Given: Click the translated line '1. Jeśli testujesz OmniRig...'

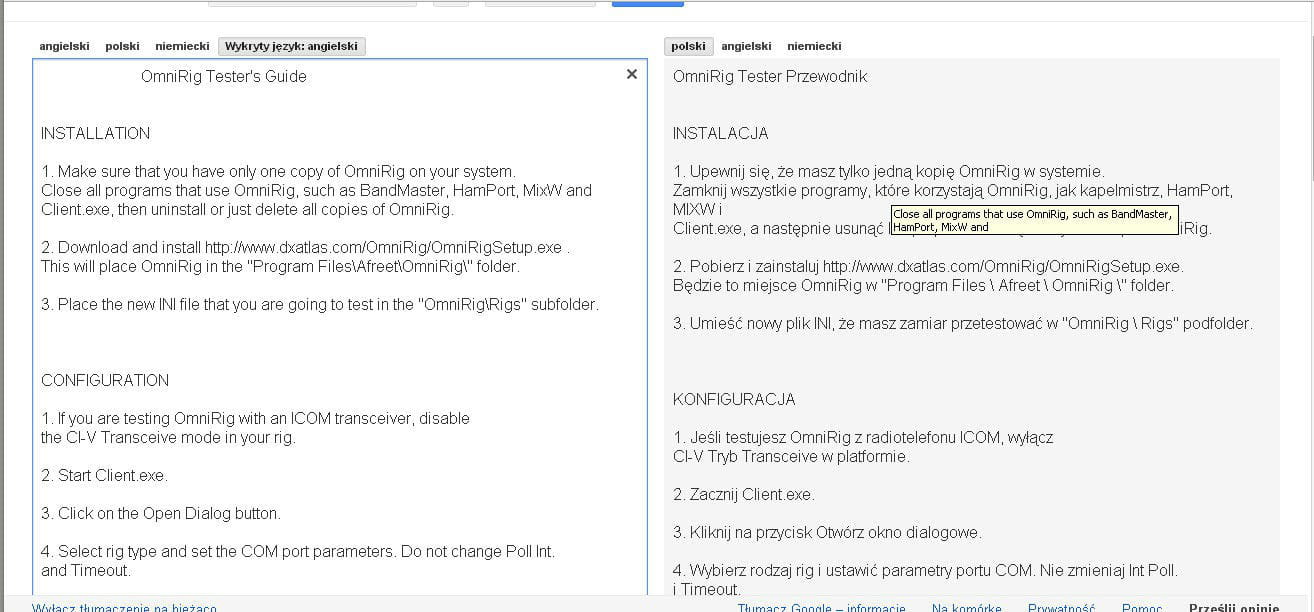Looking at the screenshot, I should (x=863, y=438).
